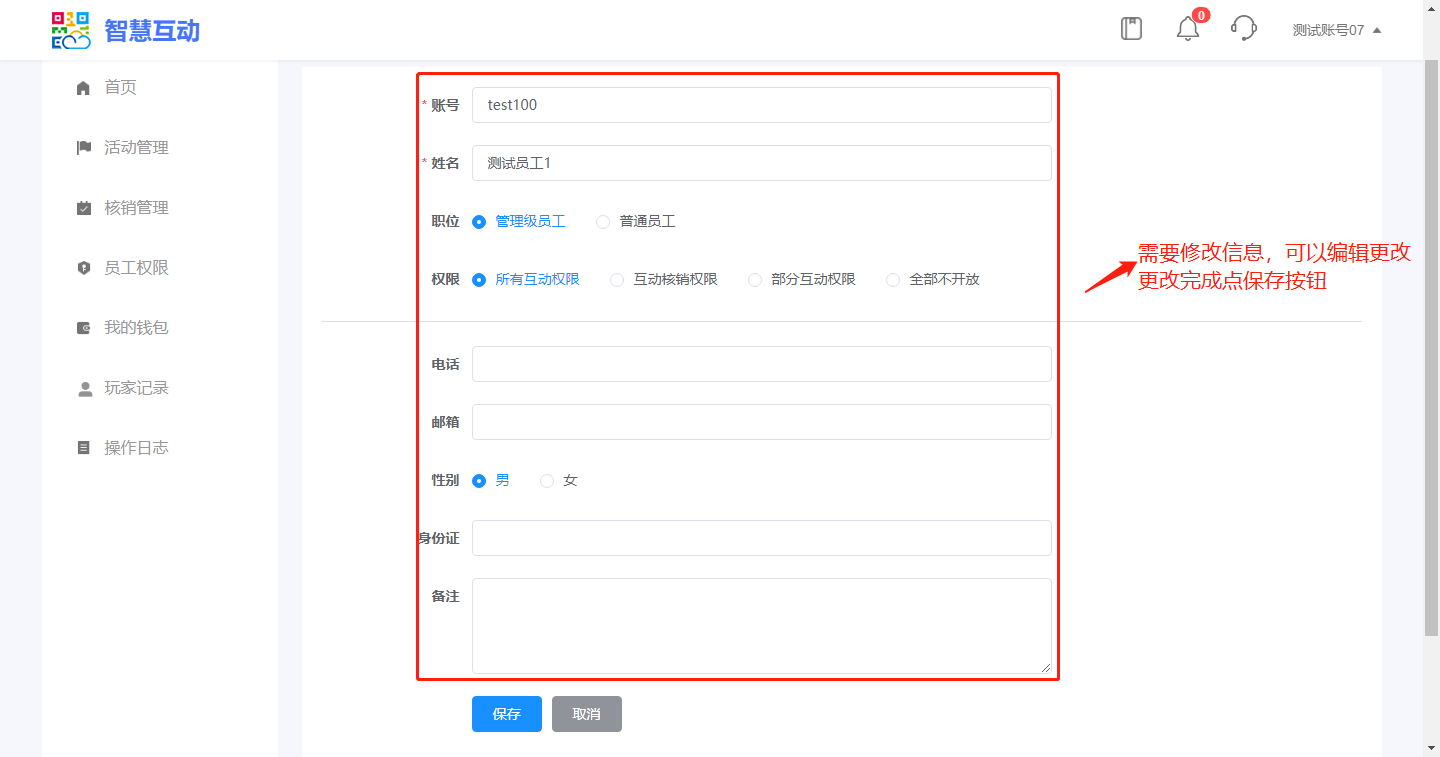This screenshot has height=757, width=1440.
Task: Open the documentation book icon
Action: (1131, 29)
